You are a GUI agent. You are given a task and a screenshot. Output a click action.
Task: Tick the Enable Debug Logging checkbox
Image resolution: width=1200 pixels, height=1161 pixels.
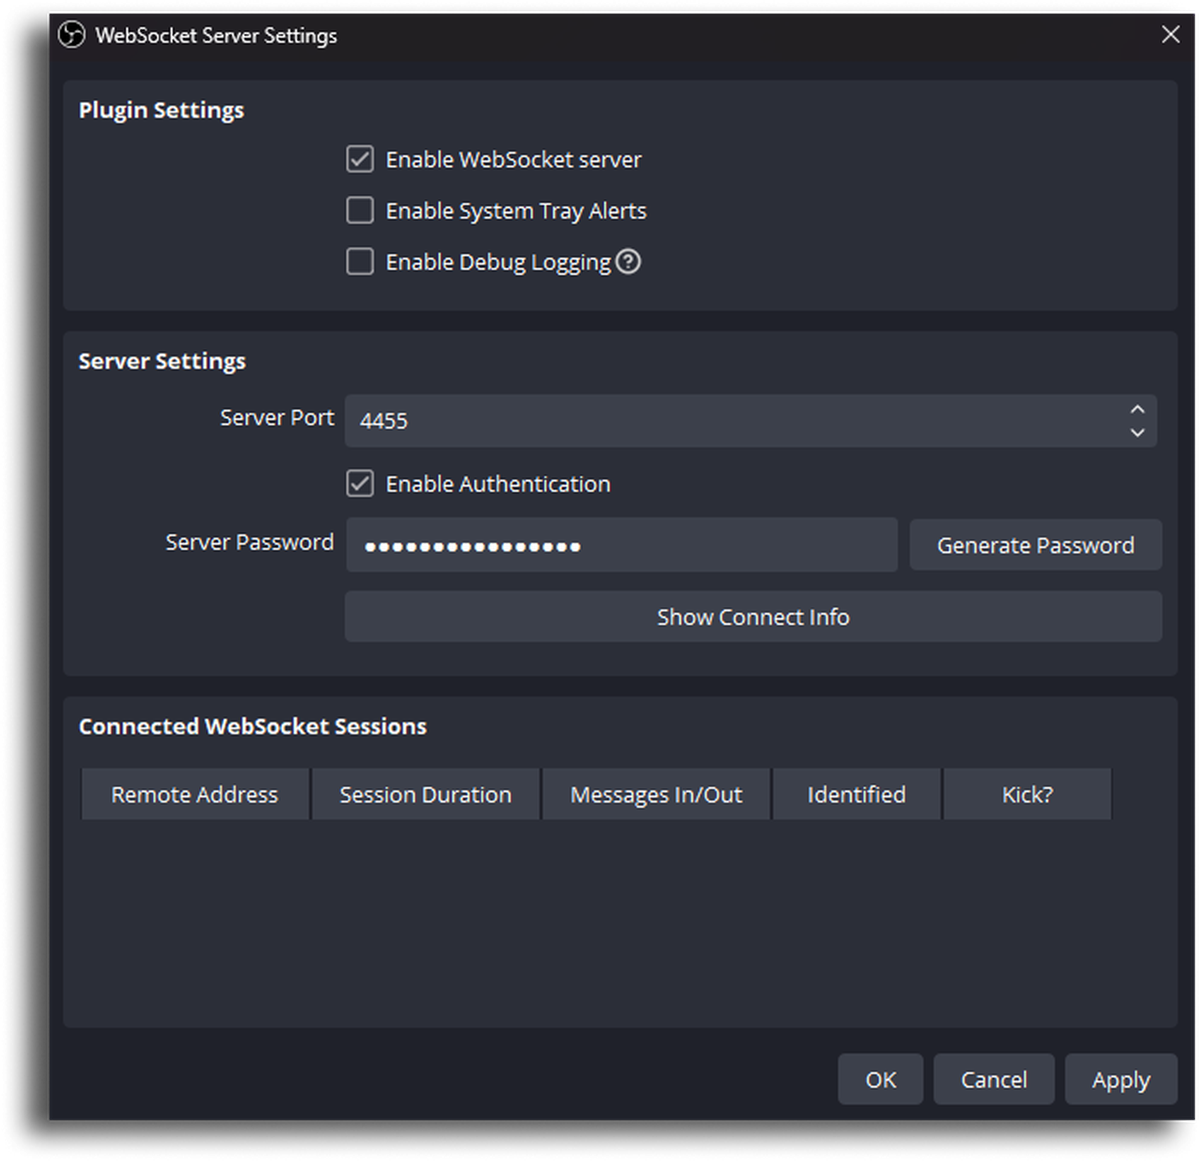360,262
